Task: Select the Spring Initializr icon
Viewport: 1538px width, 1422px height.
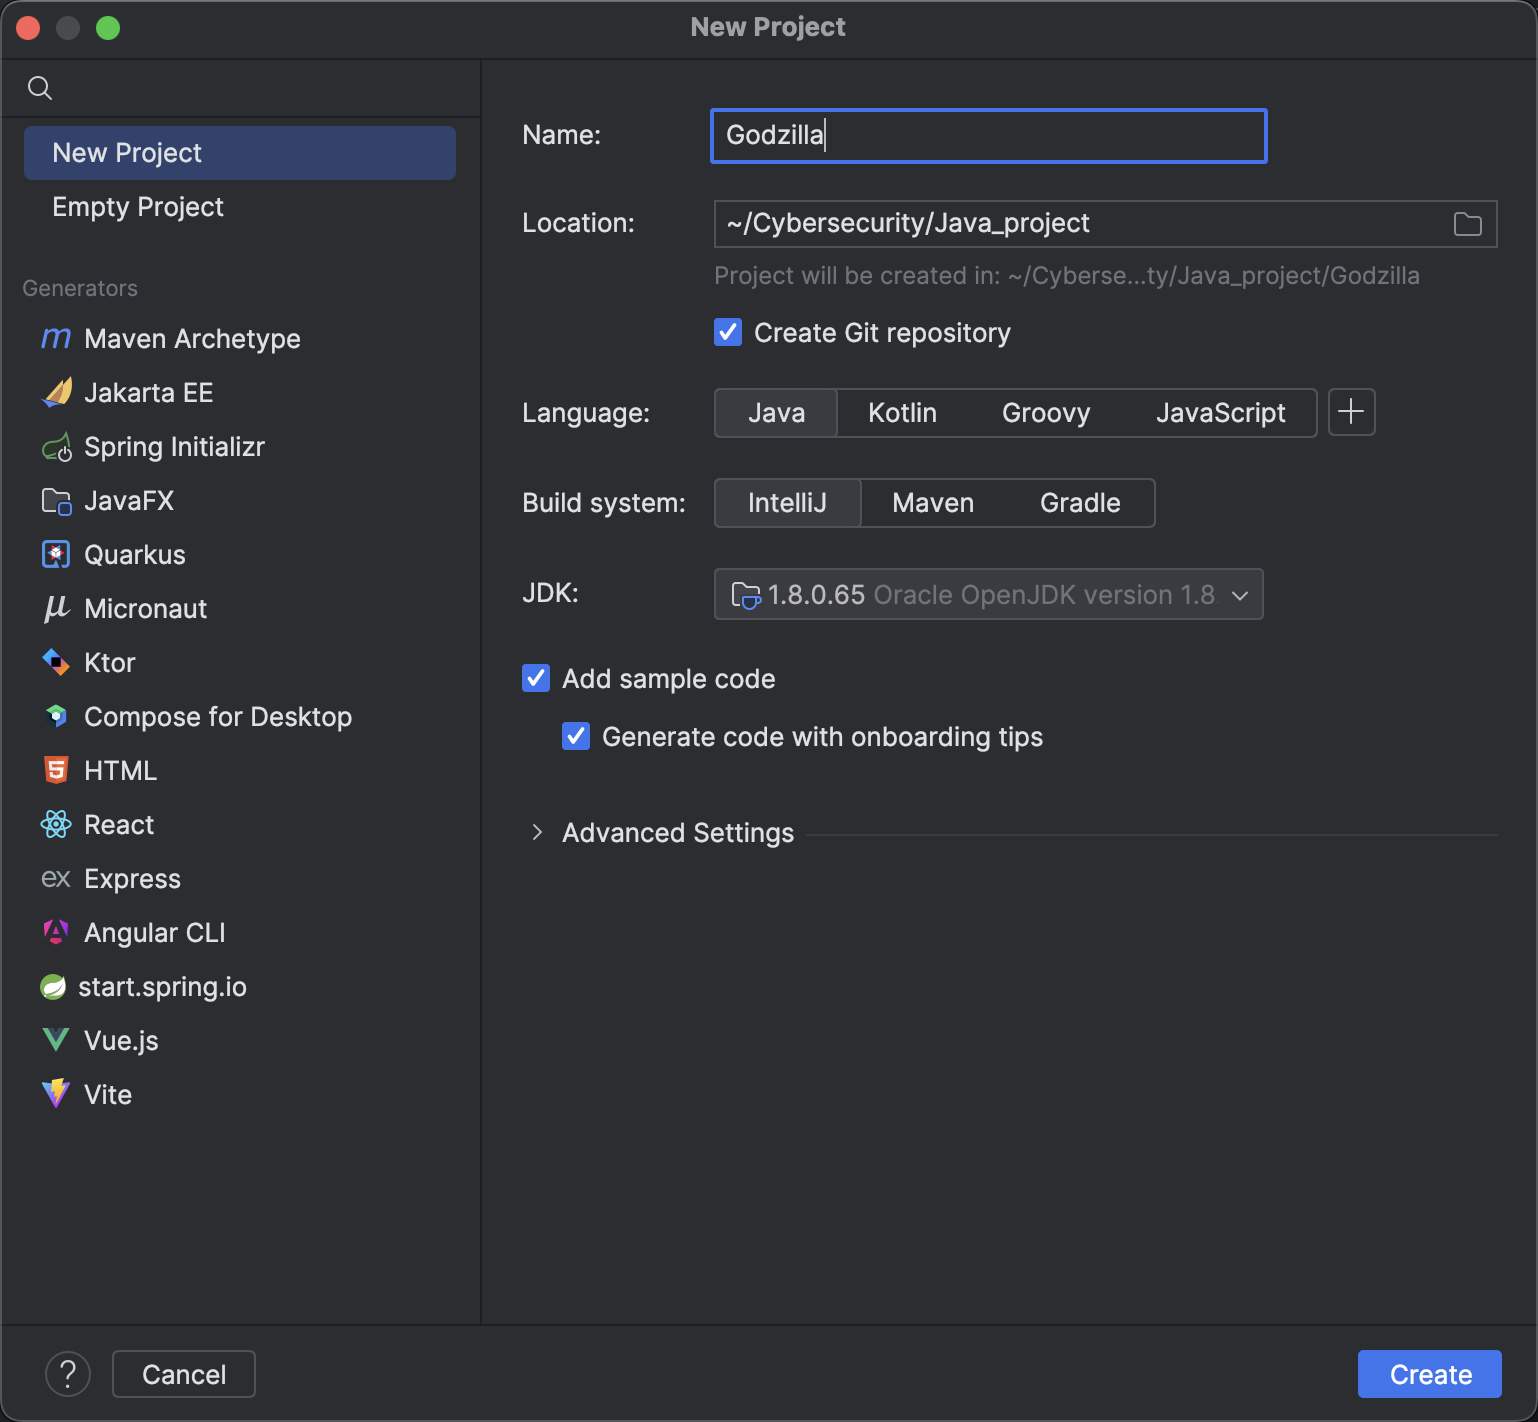Action: point(56,447)
